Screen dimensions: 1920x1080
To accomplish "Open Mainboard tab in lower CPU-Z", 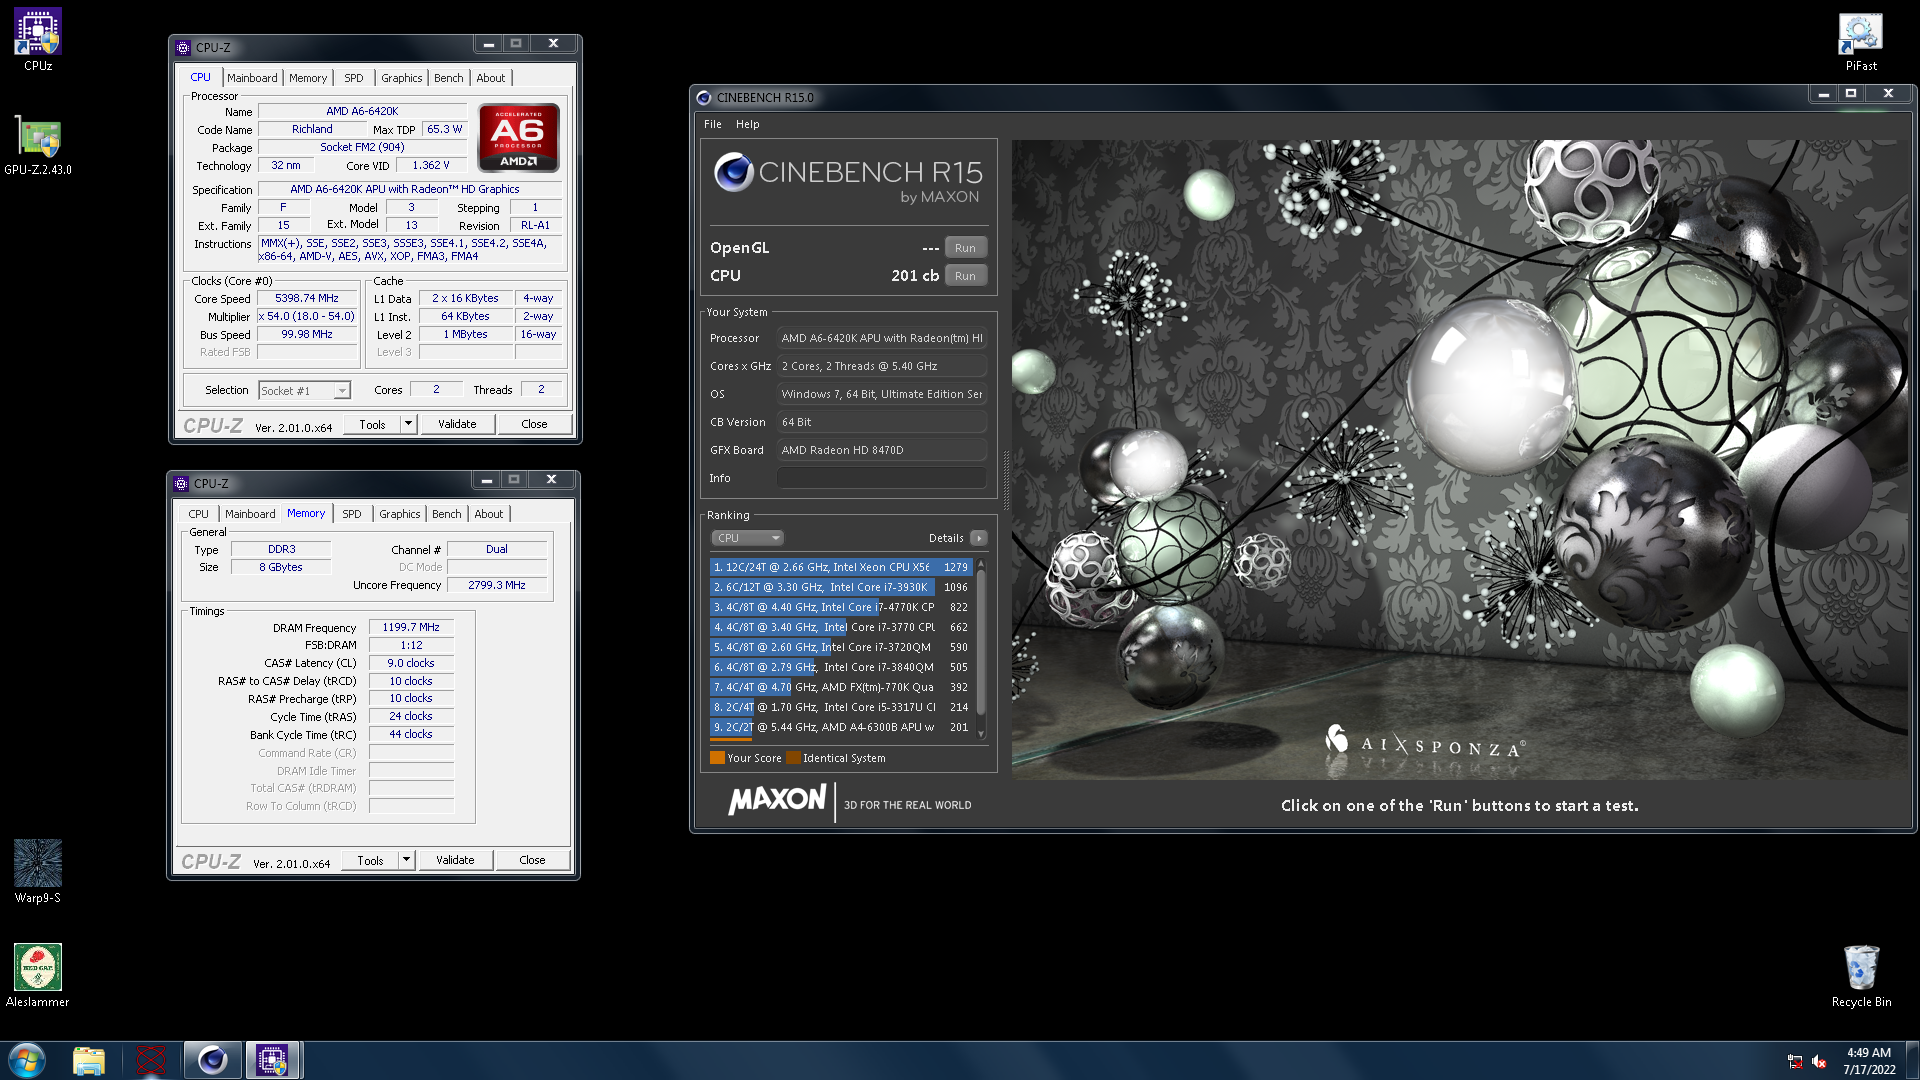I will pos(250,514).
